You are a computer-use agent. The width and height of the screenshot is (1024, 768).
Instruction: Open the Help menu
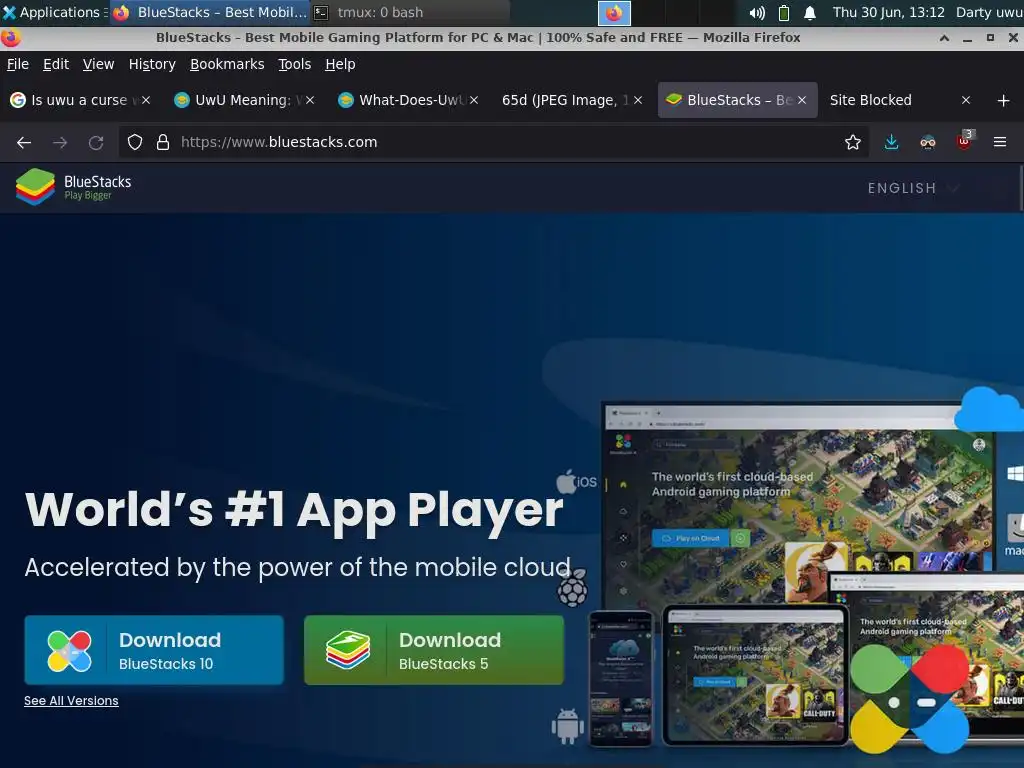coord(340,64)
